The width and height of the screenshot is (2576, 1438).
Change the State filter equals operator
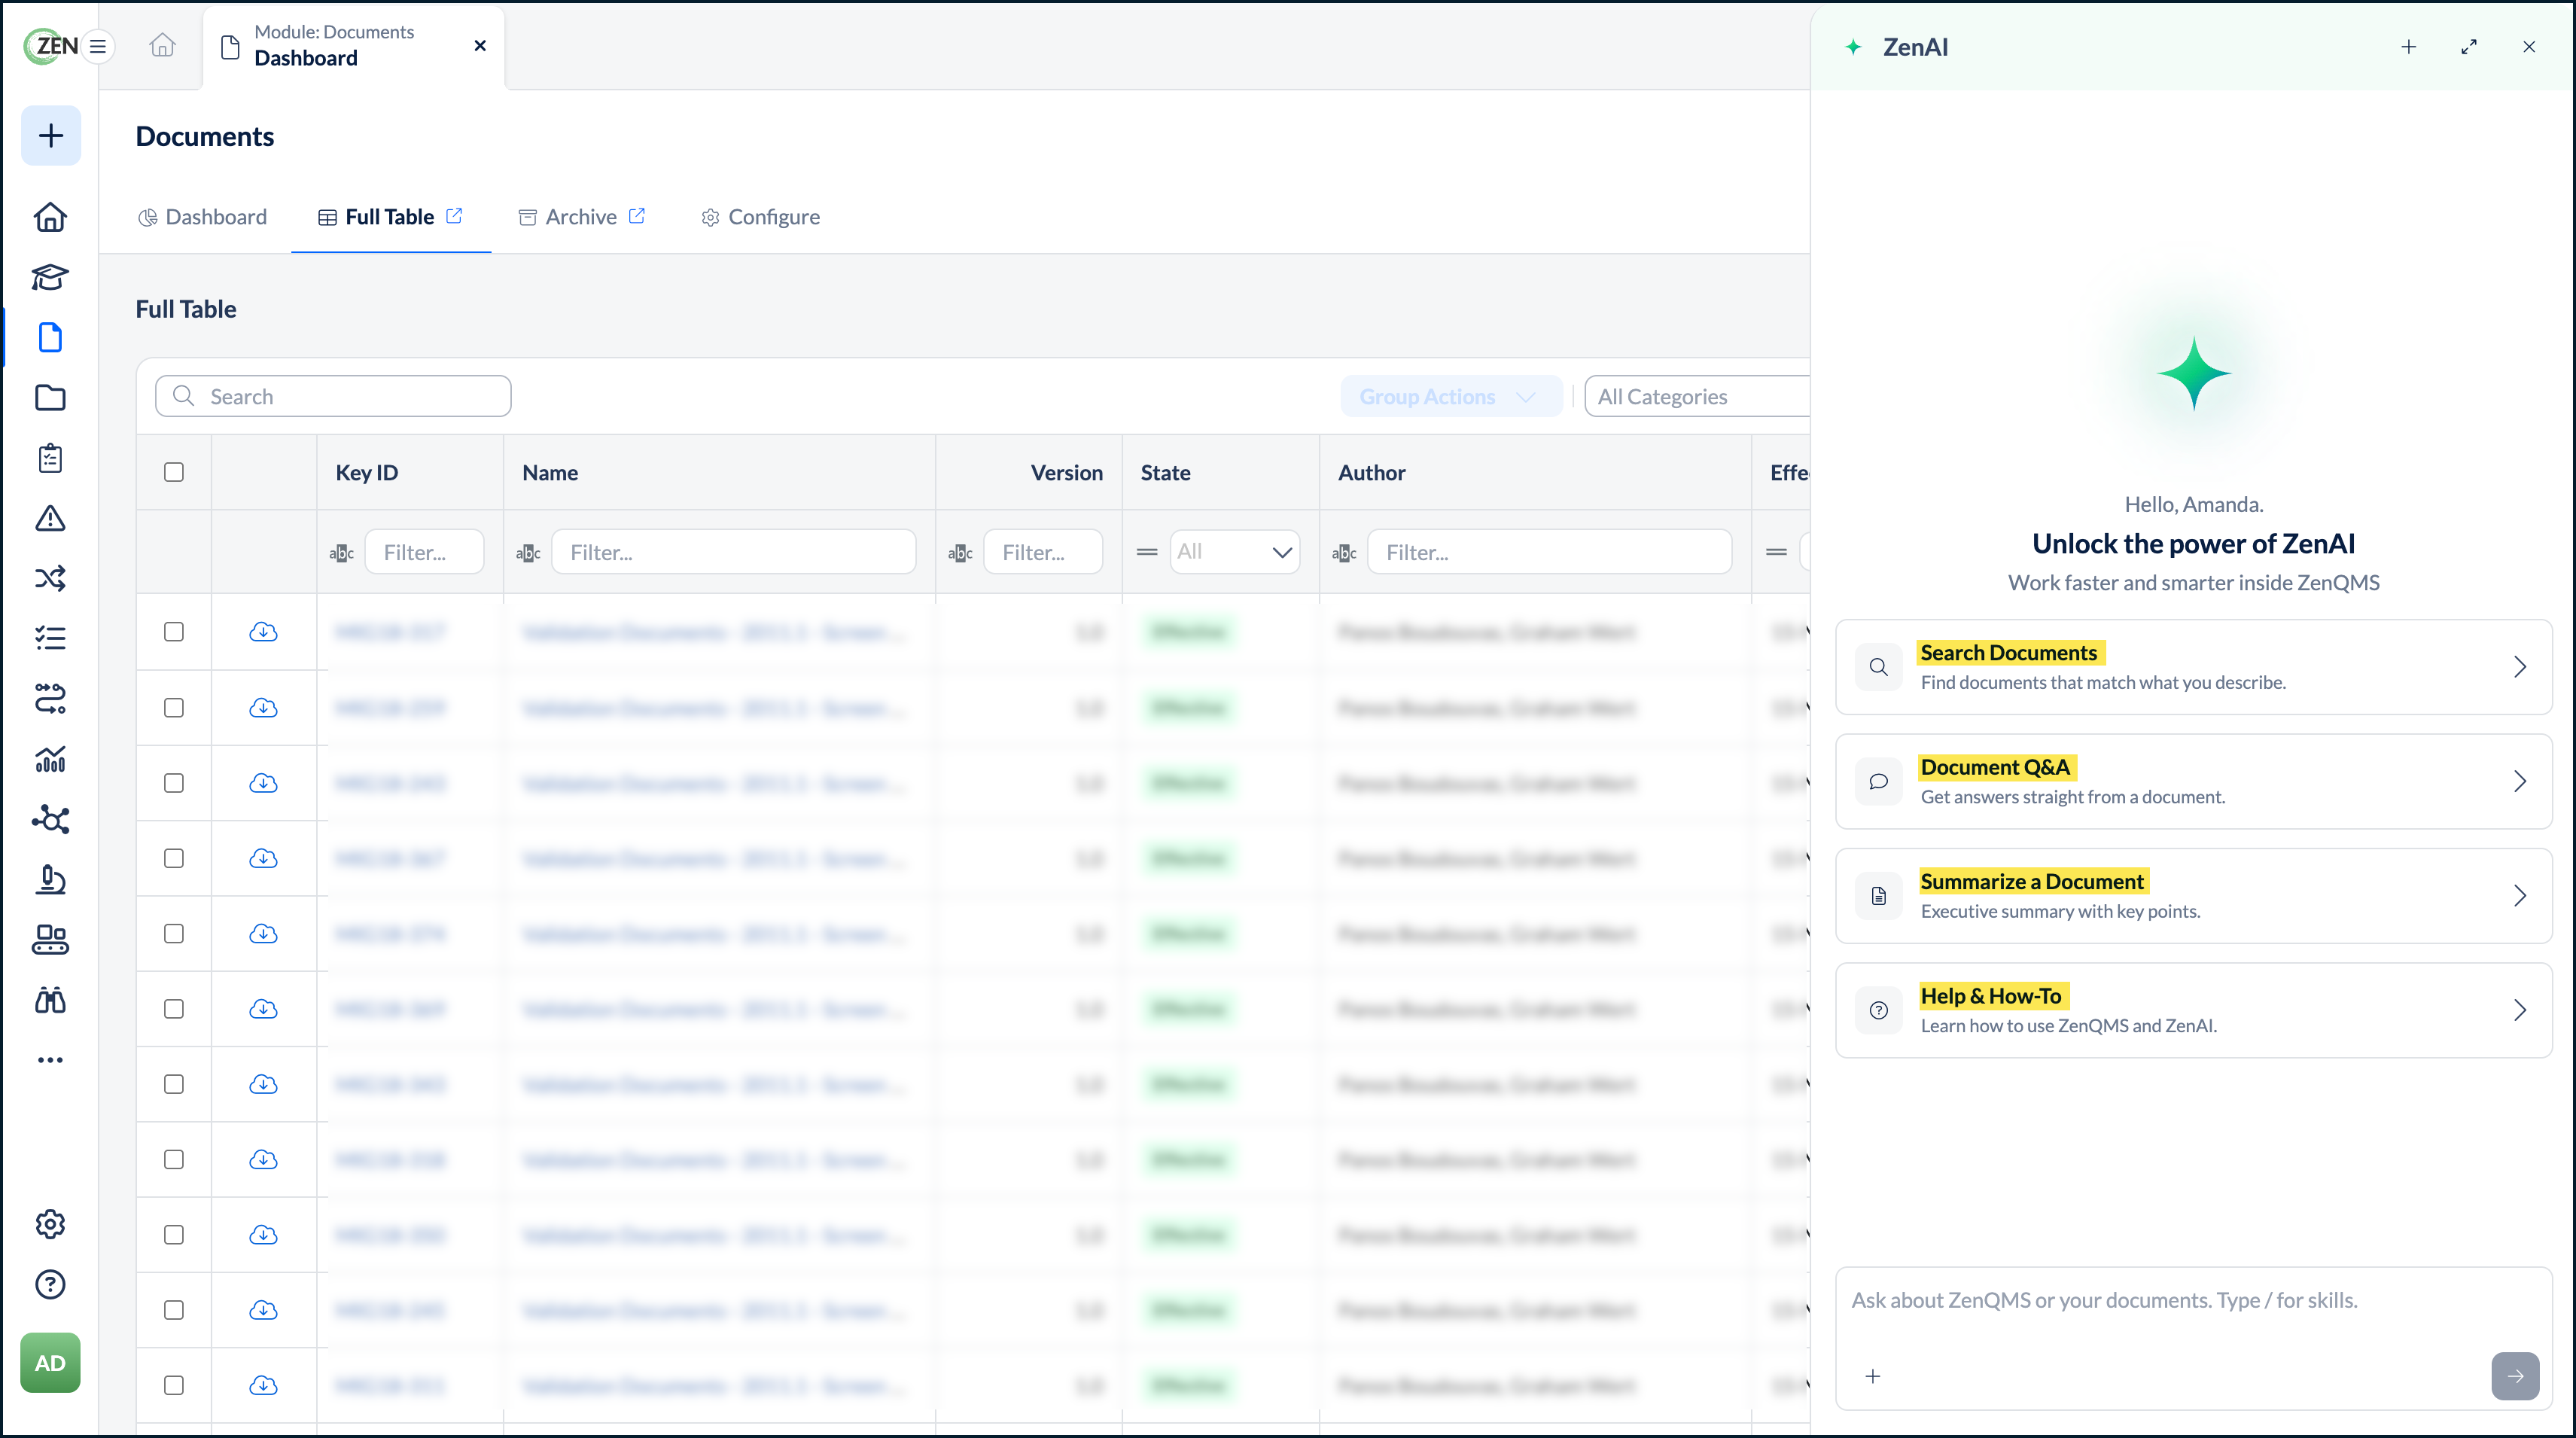coord(1147,552)
